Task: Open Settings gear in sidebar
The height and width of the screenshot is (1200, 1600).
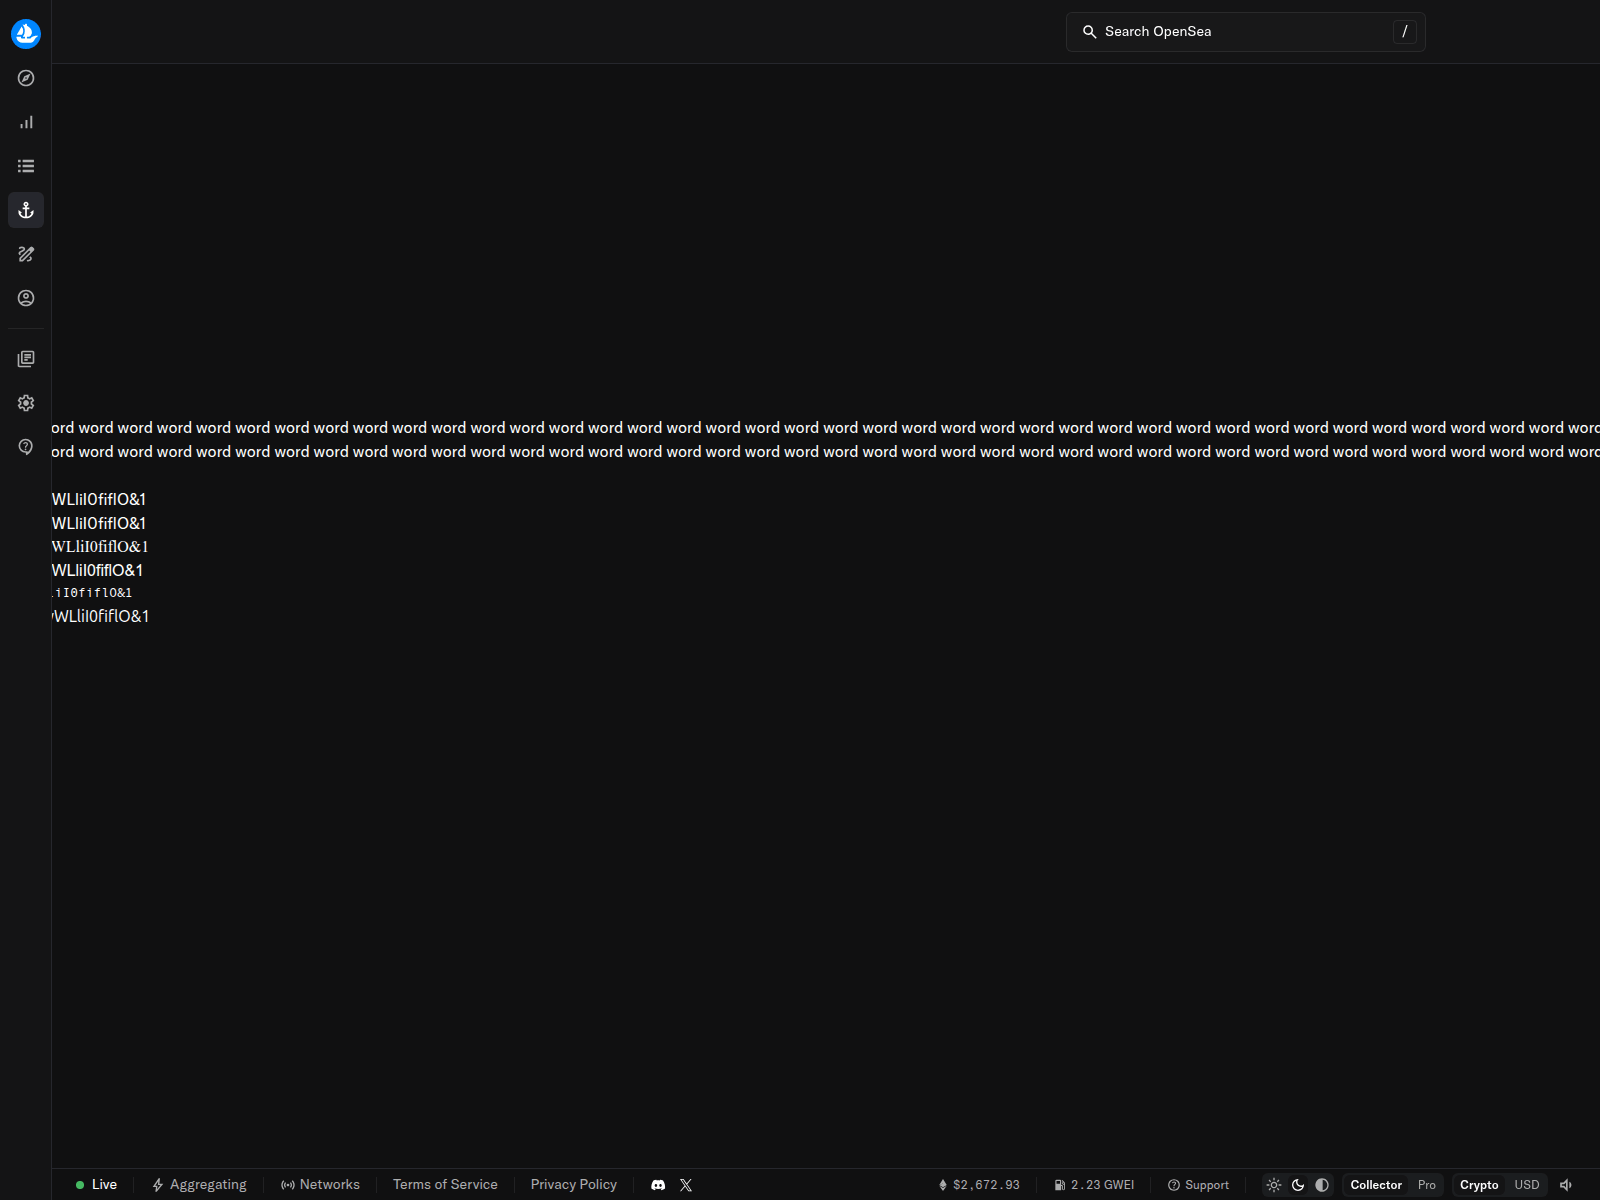Action: (x=26, y=403)
